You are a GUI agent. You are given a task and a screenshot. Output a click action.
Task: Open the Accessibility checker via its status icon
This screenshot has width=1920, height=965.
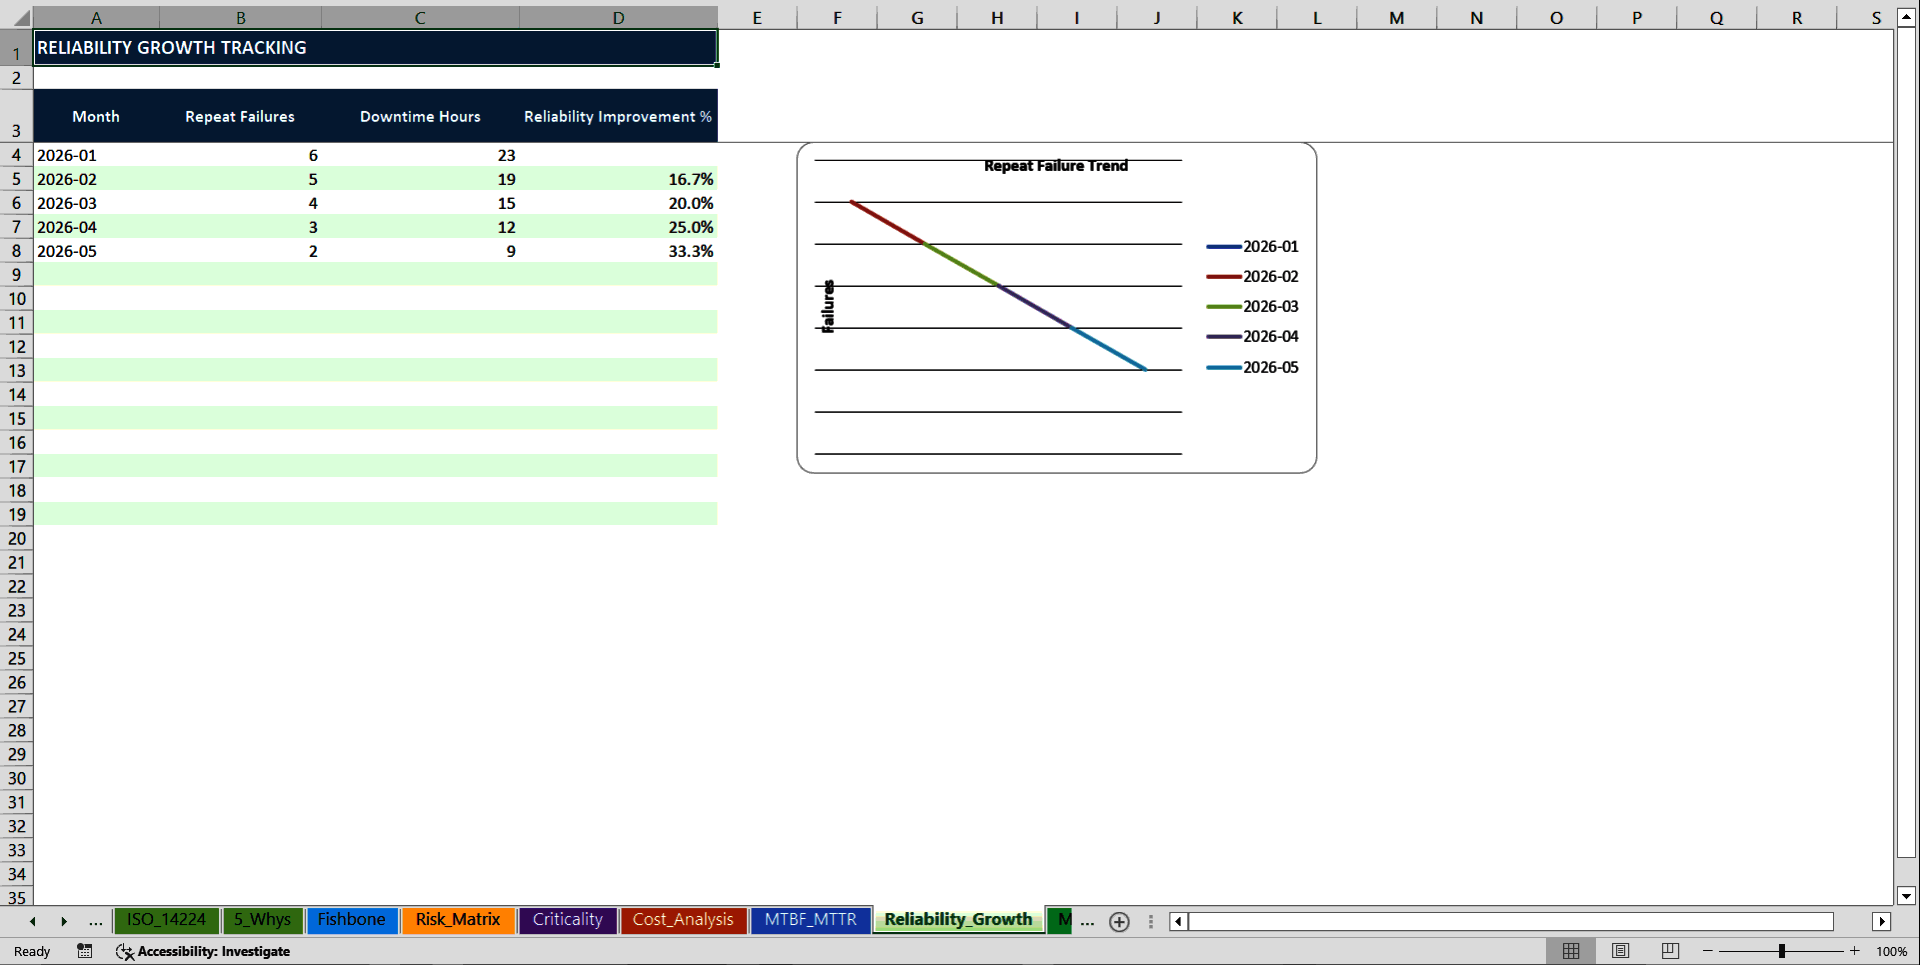point(124,951)
